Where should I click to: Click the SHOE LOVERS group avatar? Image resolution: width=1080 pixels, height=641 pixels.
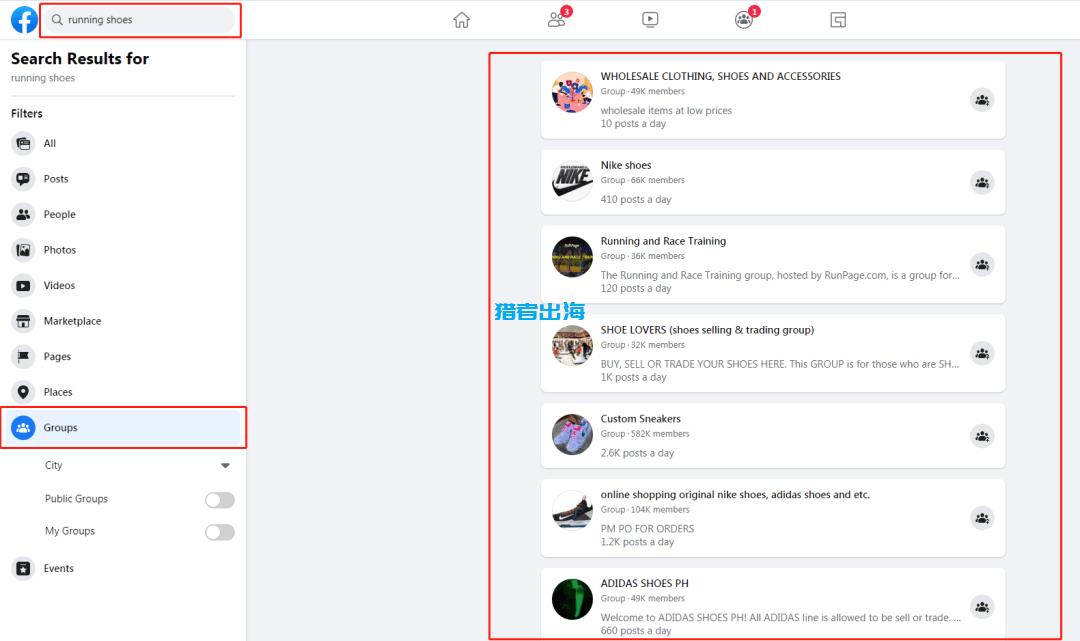click(x=572, y=346)
